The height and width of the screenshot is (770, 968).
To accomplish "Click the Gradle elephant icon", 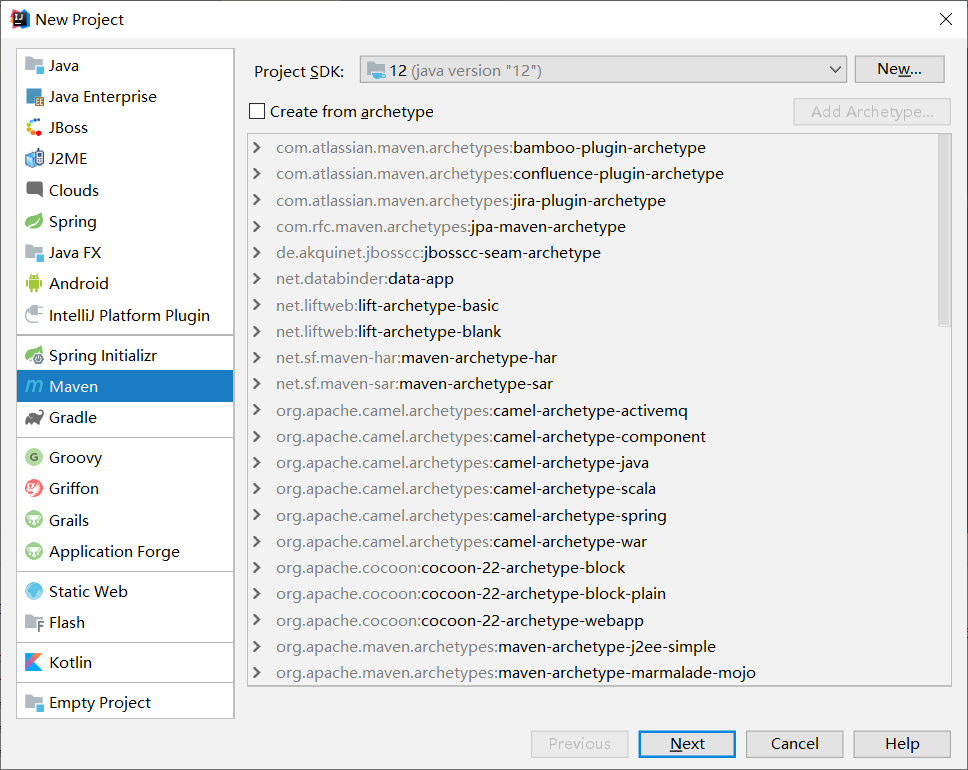I will (34, 418).
